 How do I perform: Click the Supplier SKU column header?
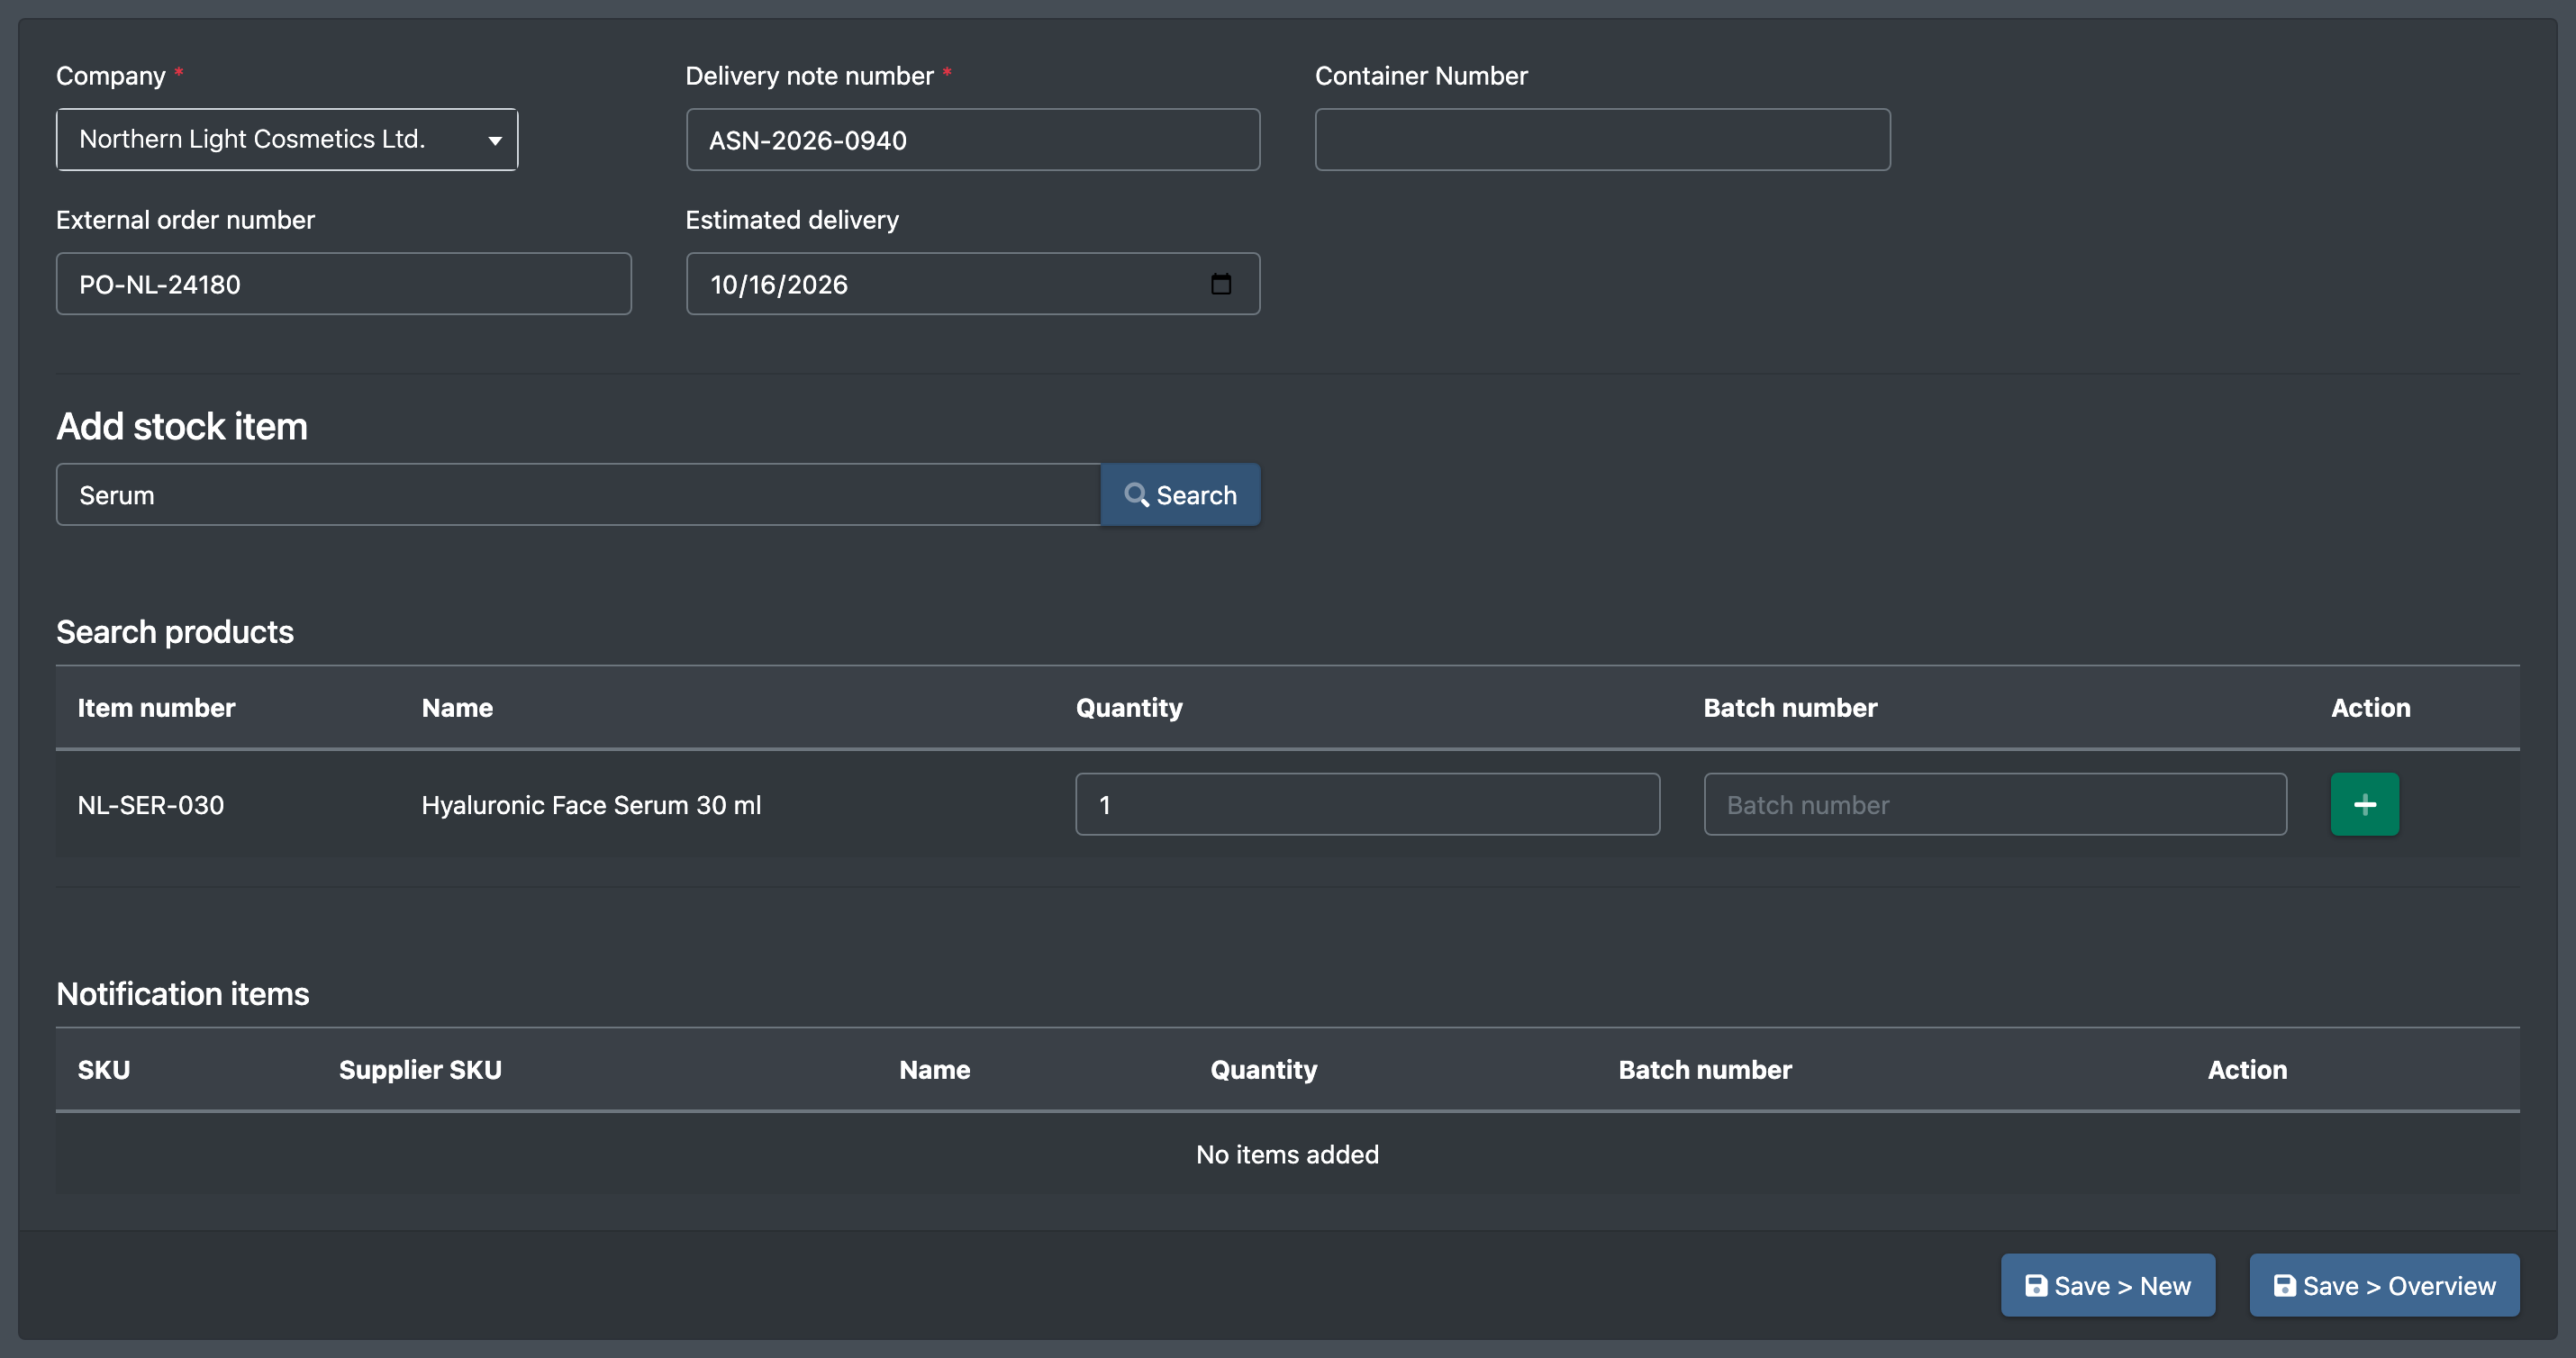(420, 1070)
